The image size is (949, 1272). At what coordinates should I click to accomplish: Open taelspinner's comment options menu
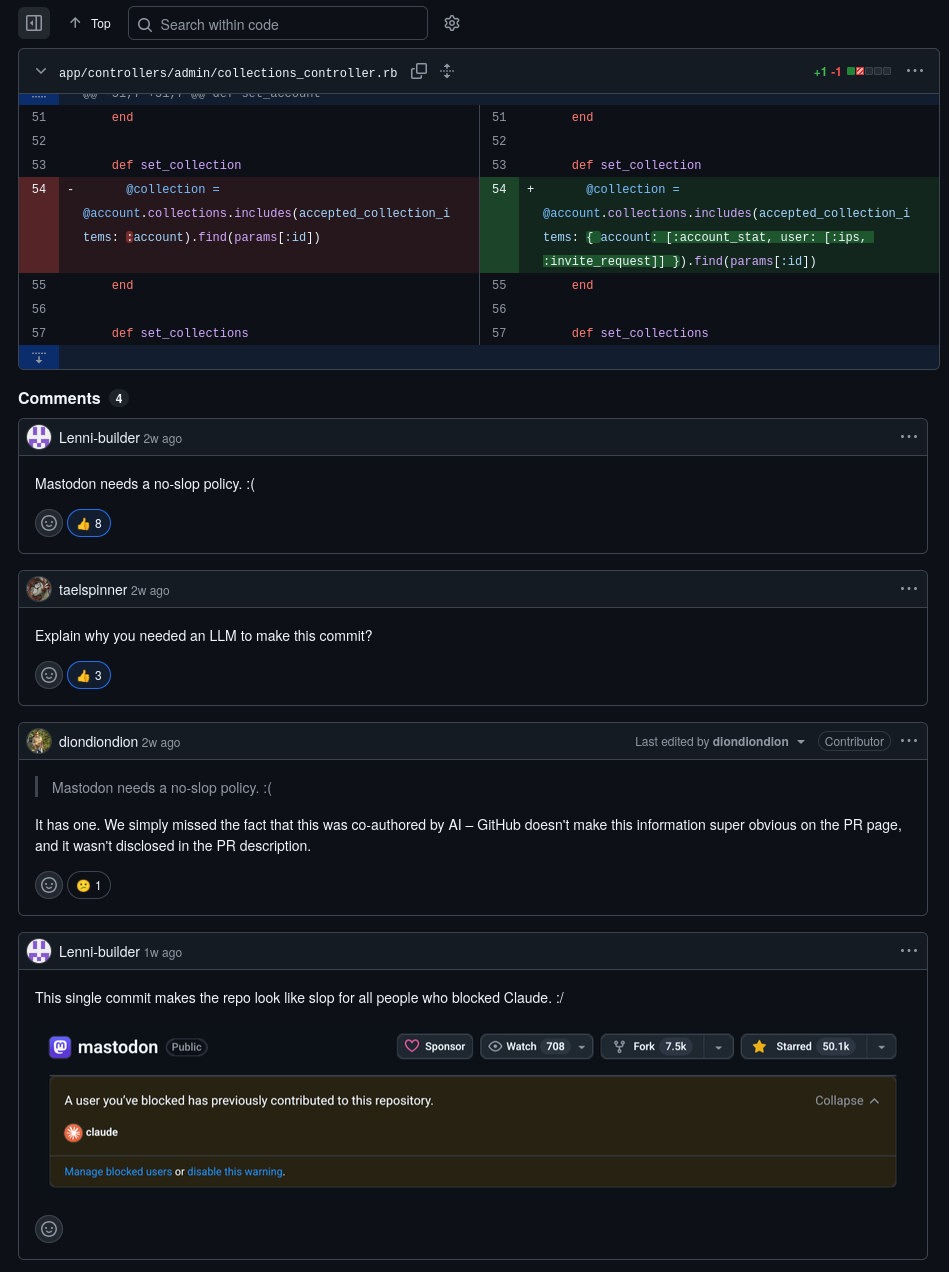(x=909, y=589)
